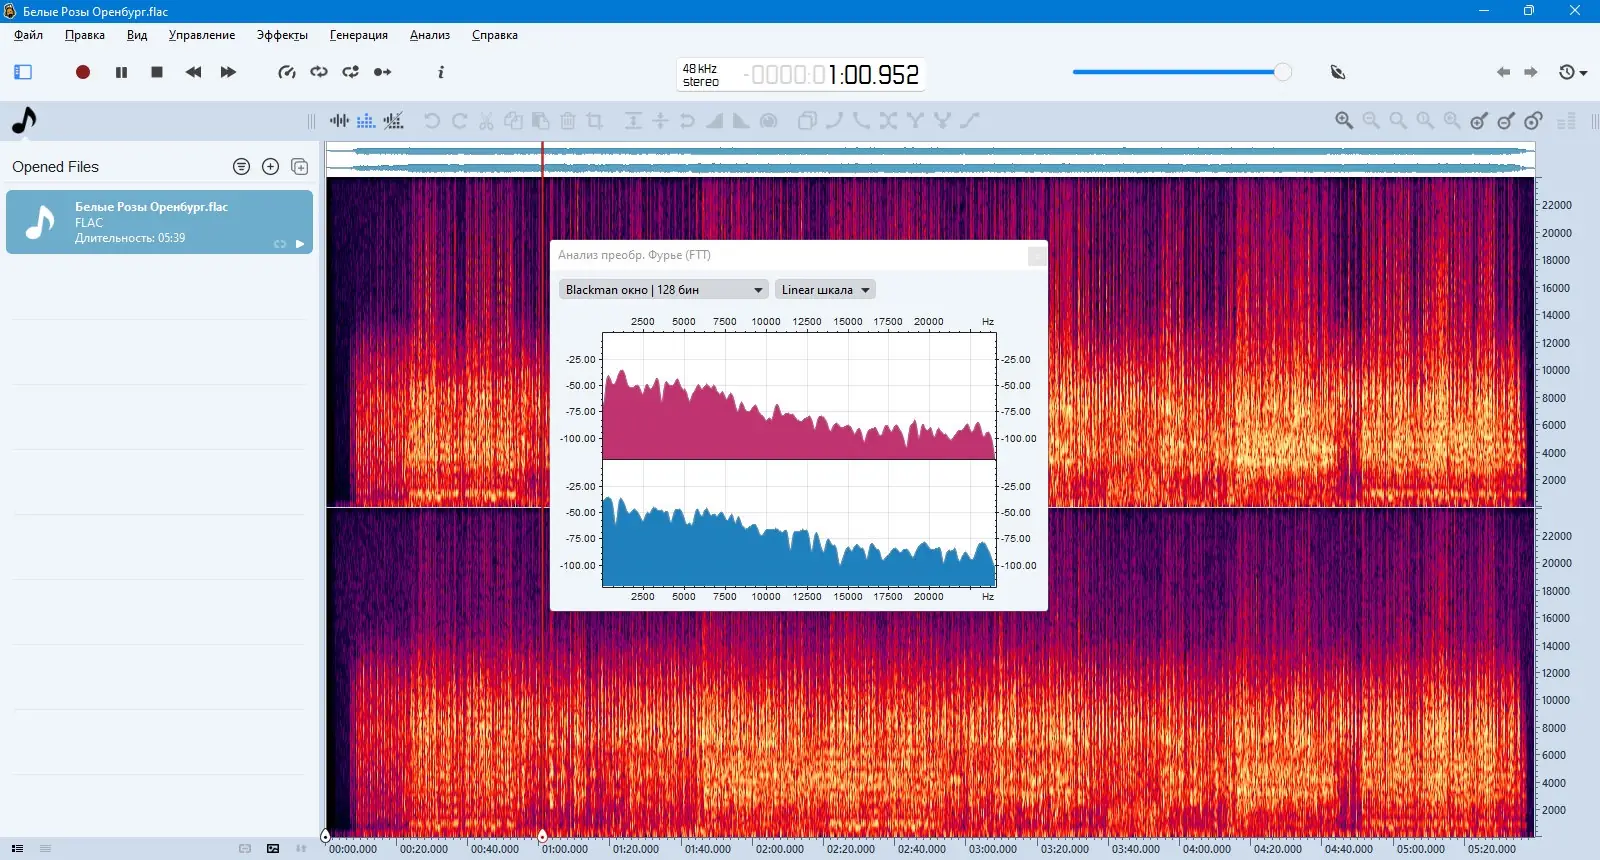Toggle spectrogram view mode
This screenshot has height=860, width=1600.
point(366,121)
